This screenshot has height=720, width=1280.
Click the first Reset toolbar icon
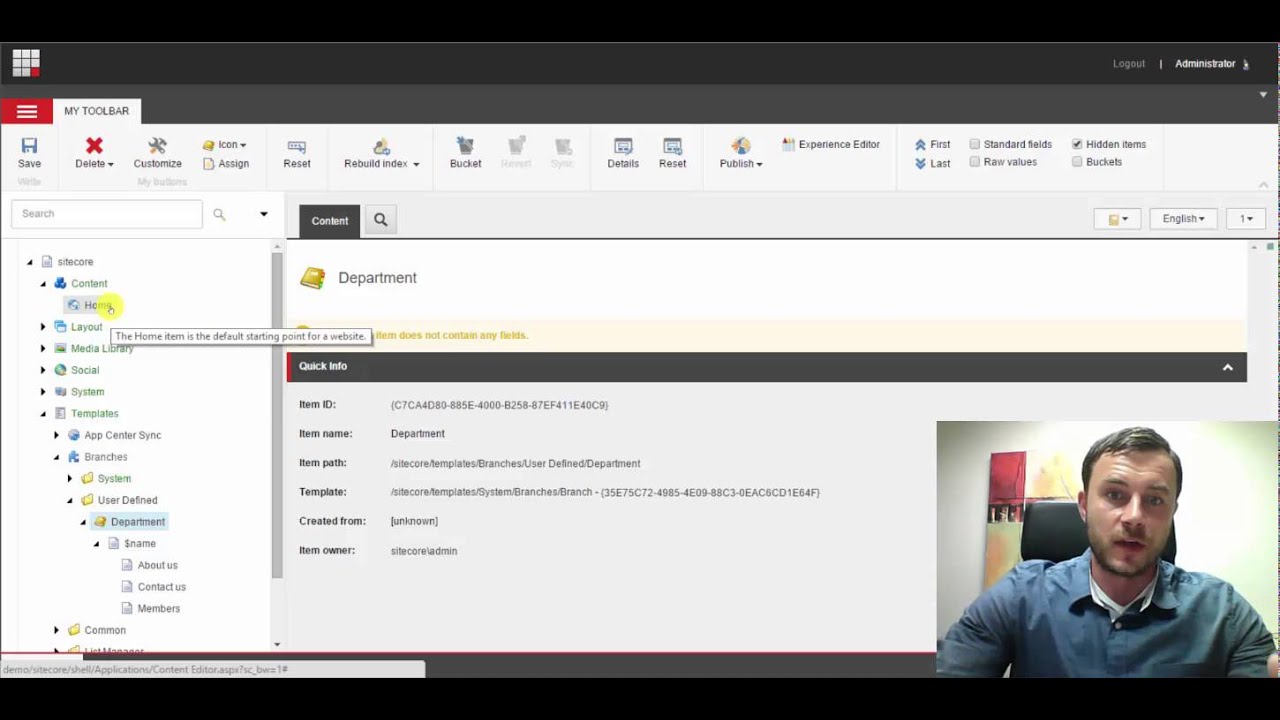click(x=297, y=146)
